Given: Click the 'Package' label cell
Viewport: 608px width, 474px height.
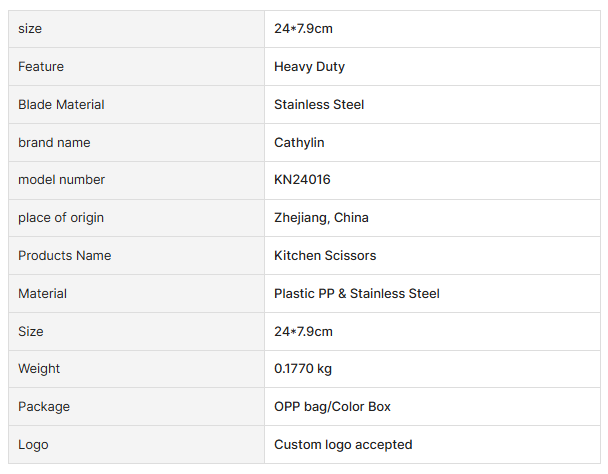Looking at the screenshot, I should (x=44, y=407).
